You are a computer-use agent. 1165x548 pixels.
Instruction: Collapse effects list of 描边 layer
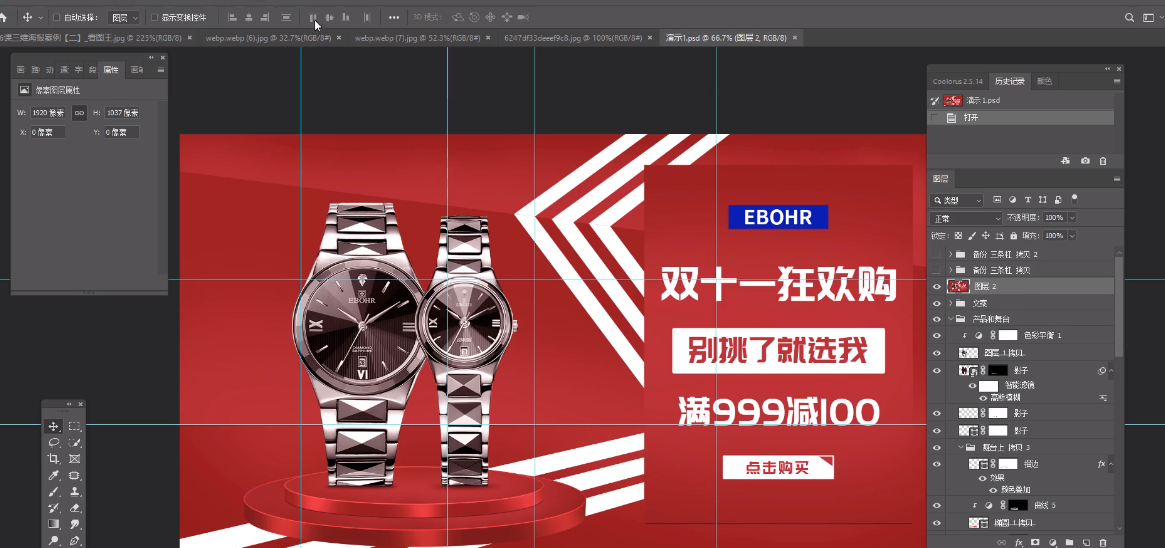pyautogui.click(x=1111, y=464)
